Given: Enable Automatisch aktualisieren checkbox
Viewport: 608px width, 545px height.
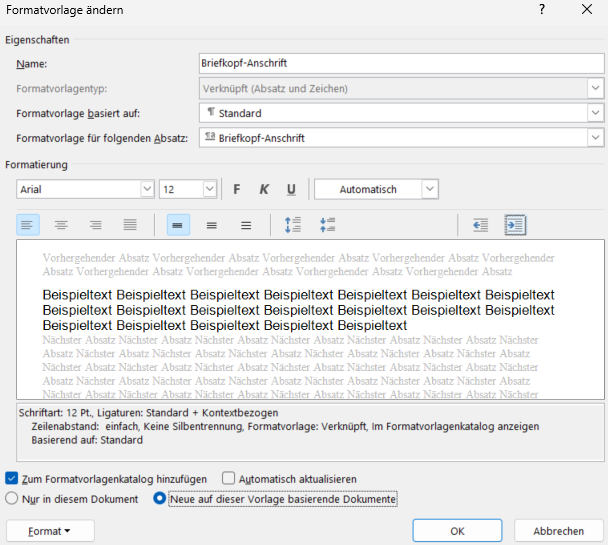Looking at the screenshot, I should coord(229,479).
